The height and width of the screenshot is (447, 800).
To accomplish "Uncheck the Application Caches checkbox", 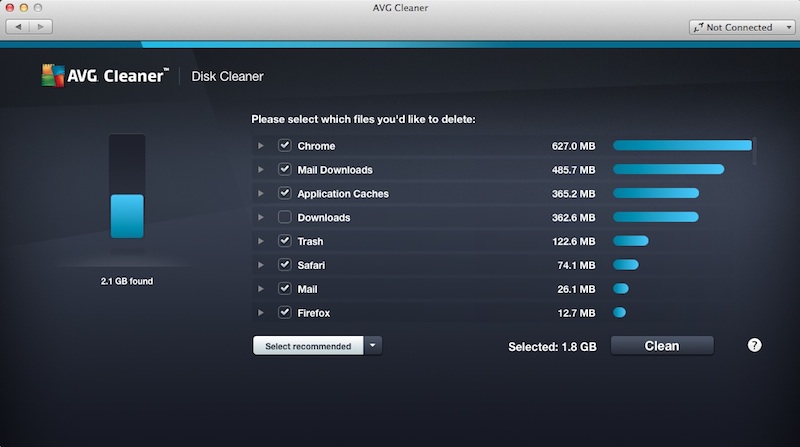I will (284, 193).
